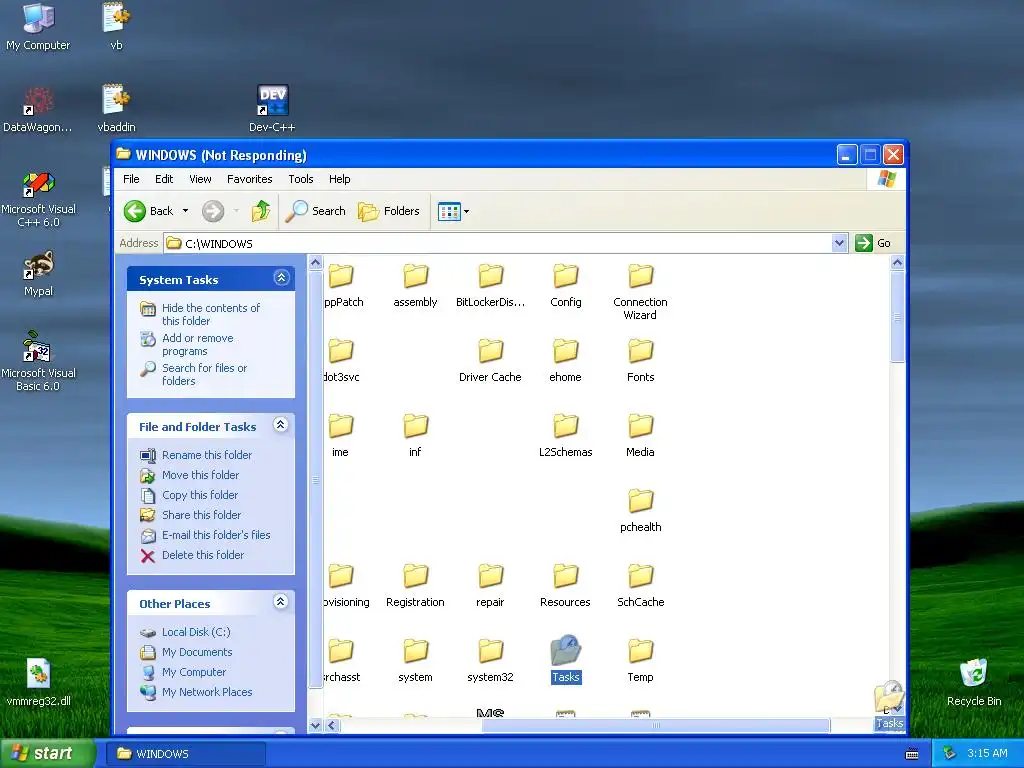Select the task pane scroll-down arrow
This screenshot has height=768, width=1024.
click(315, 726)
